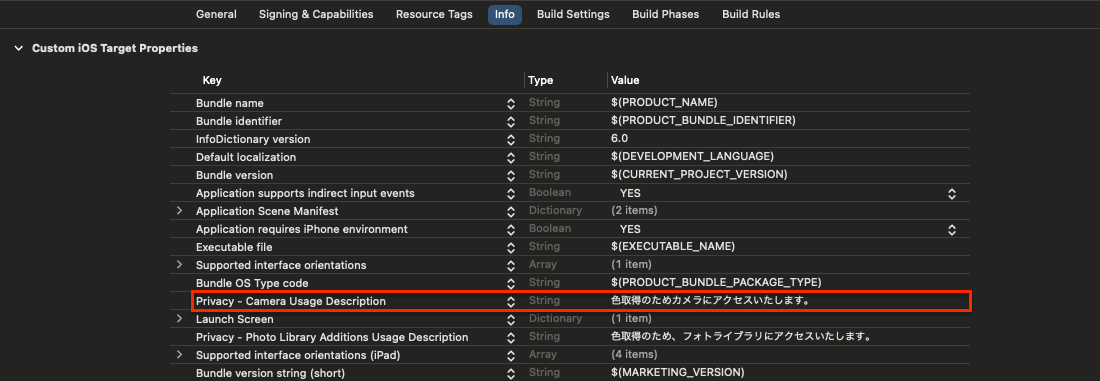
Task: Select Application supports indirect input events key
Action: [x=305, y=193]
